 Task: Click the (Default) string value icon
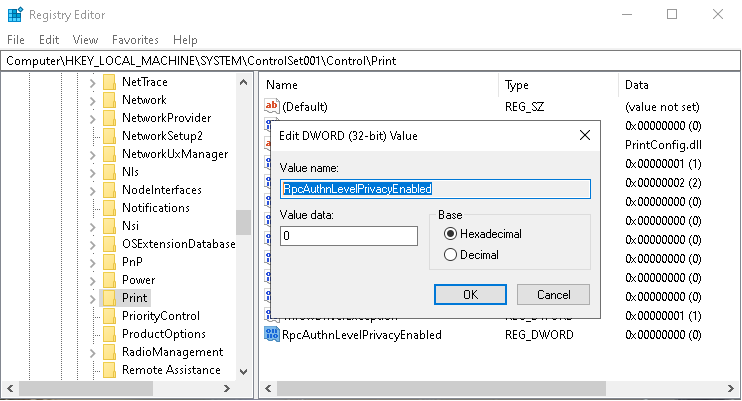click(272, 106)
